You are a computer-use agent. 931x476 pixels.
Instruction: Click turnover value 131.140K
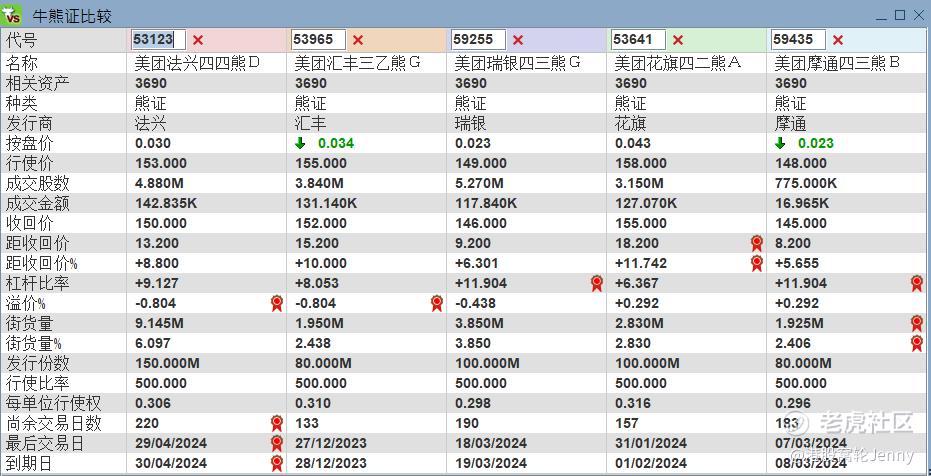[x=326, y=204]
